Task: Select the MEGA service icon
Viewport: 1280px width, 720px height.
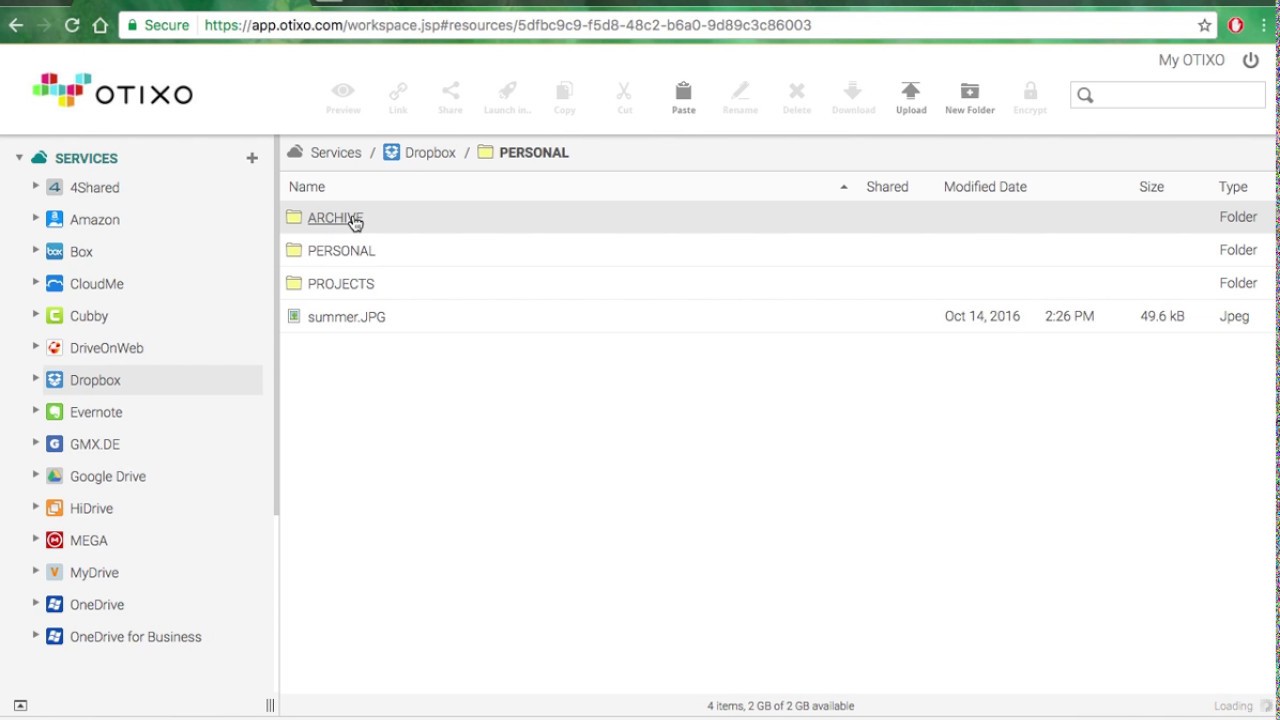Action: click(x=55, y=540)
